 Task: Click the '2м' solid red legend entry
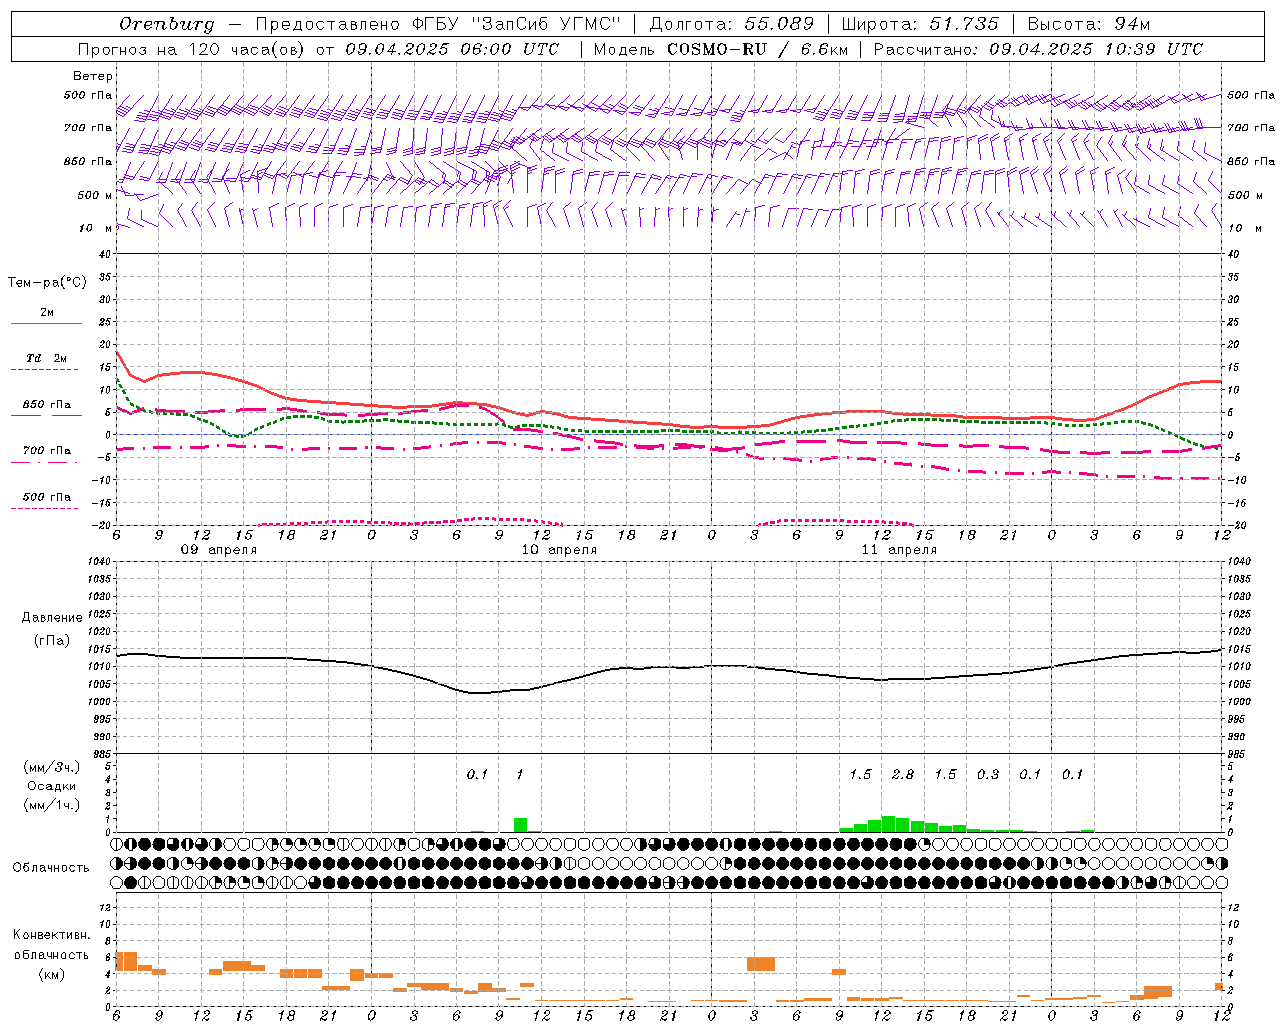pyautogui.click(x=47, y=313)
